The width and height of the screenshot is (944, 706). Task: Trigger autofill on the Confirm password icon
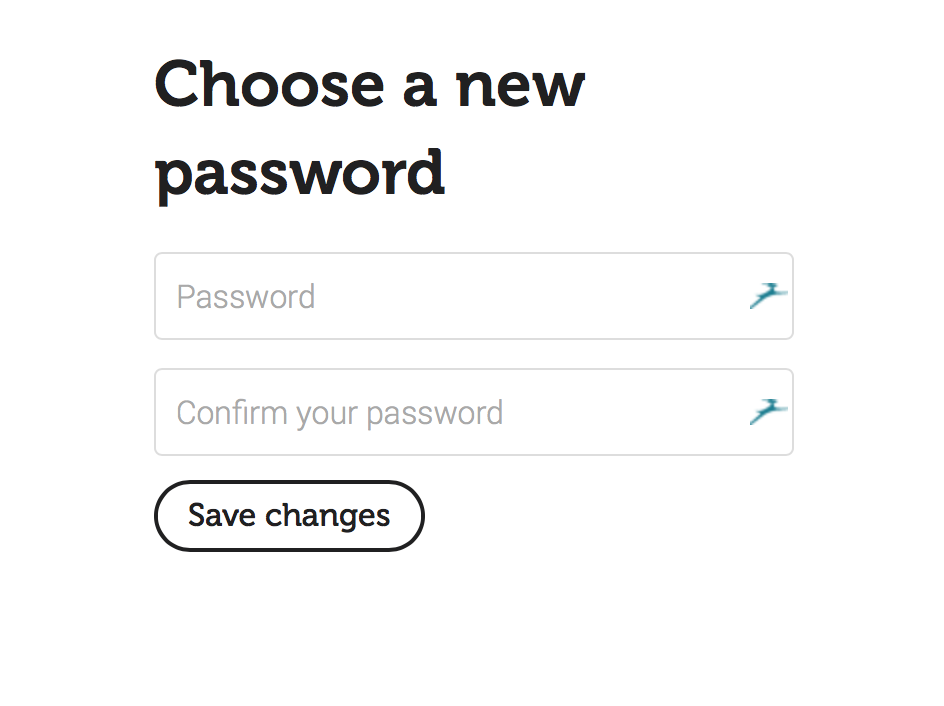(x=767, y=412)
